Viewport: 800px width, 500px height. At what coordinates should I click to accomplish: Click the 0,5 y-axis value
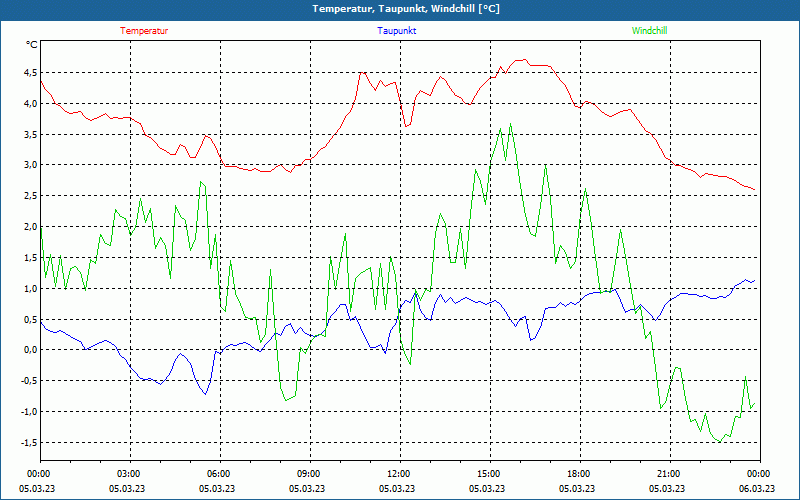[x=30, y=319]
